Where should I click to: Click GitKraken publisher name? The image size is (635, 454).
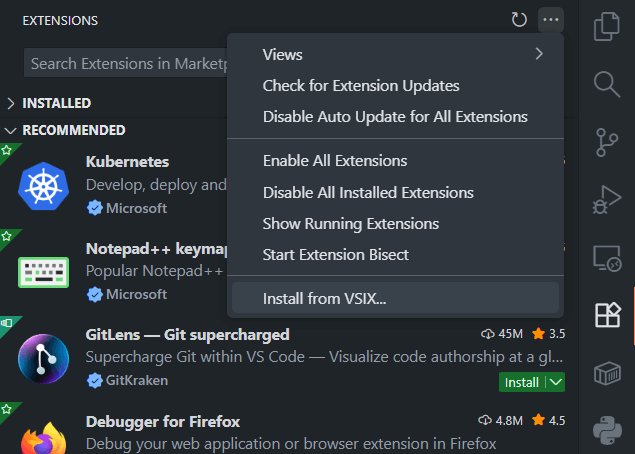click(x=137, y=381)
